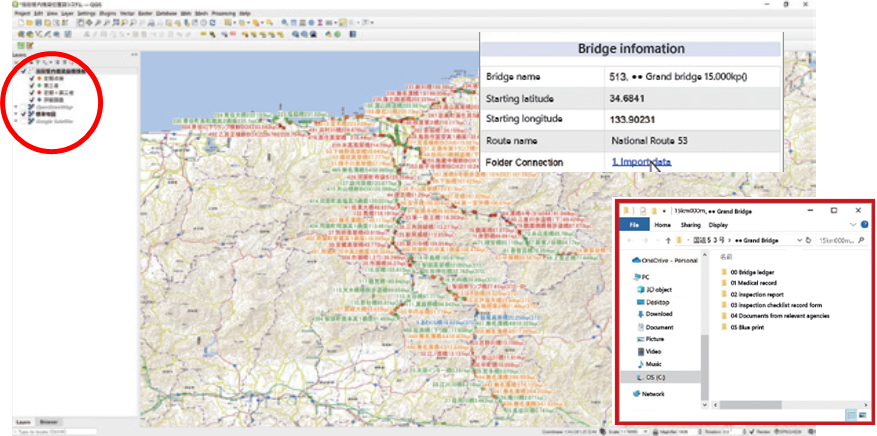
Task: Open the 00 Bridge ledger folder
Action: 751,272
